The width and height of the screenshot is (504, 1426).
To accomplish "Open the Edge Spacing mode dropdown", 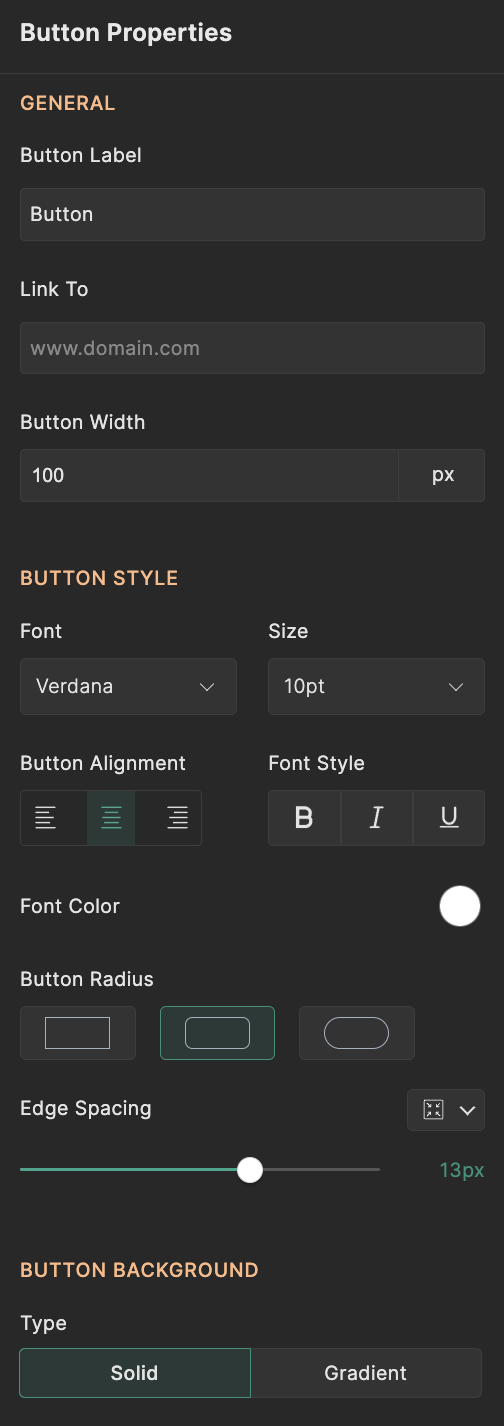I will coord(446,1110).
